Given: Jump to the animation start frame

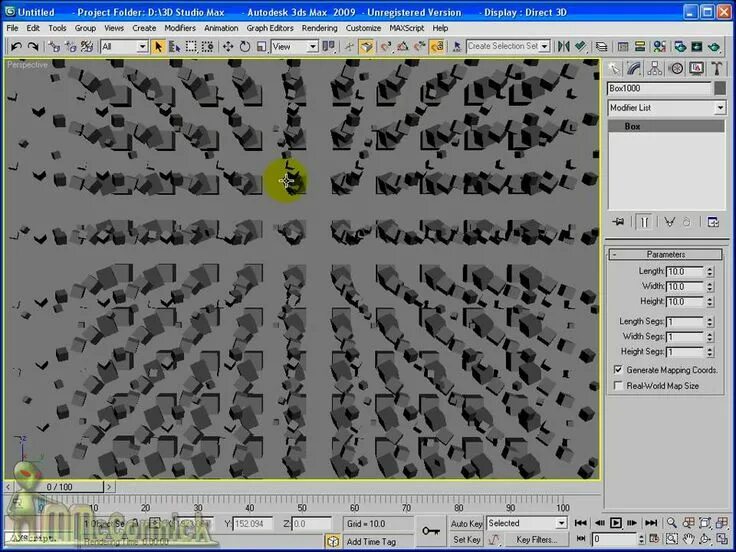Looking at the screenshot, I should click(x=581, y=523).
